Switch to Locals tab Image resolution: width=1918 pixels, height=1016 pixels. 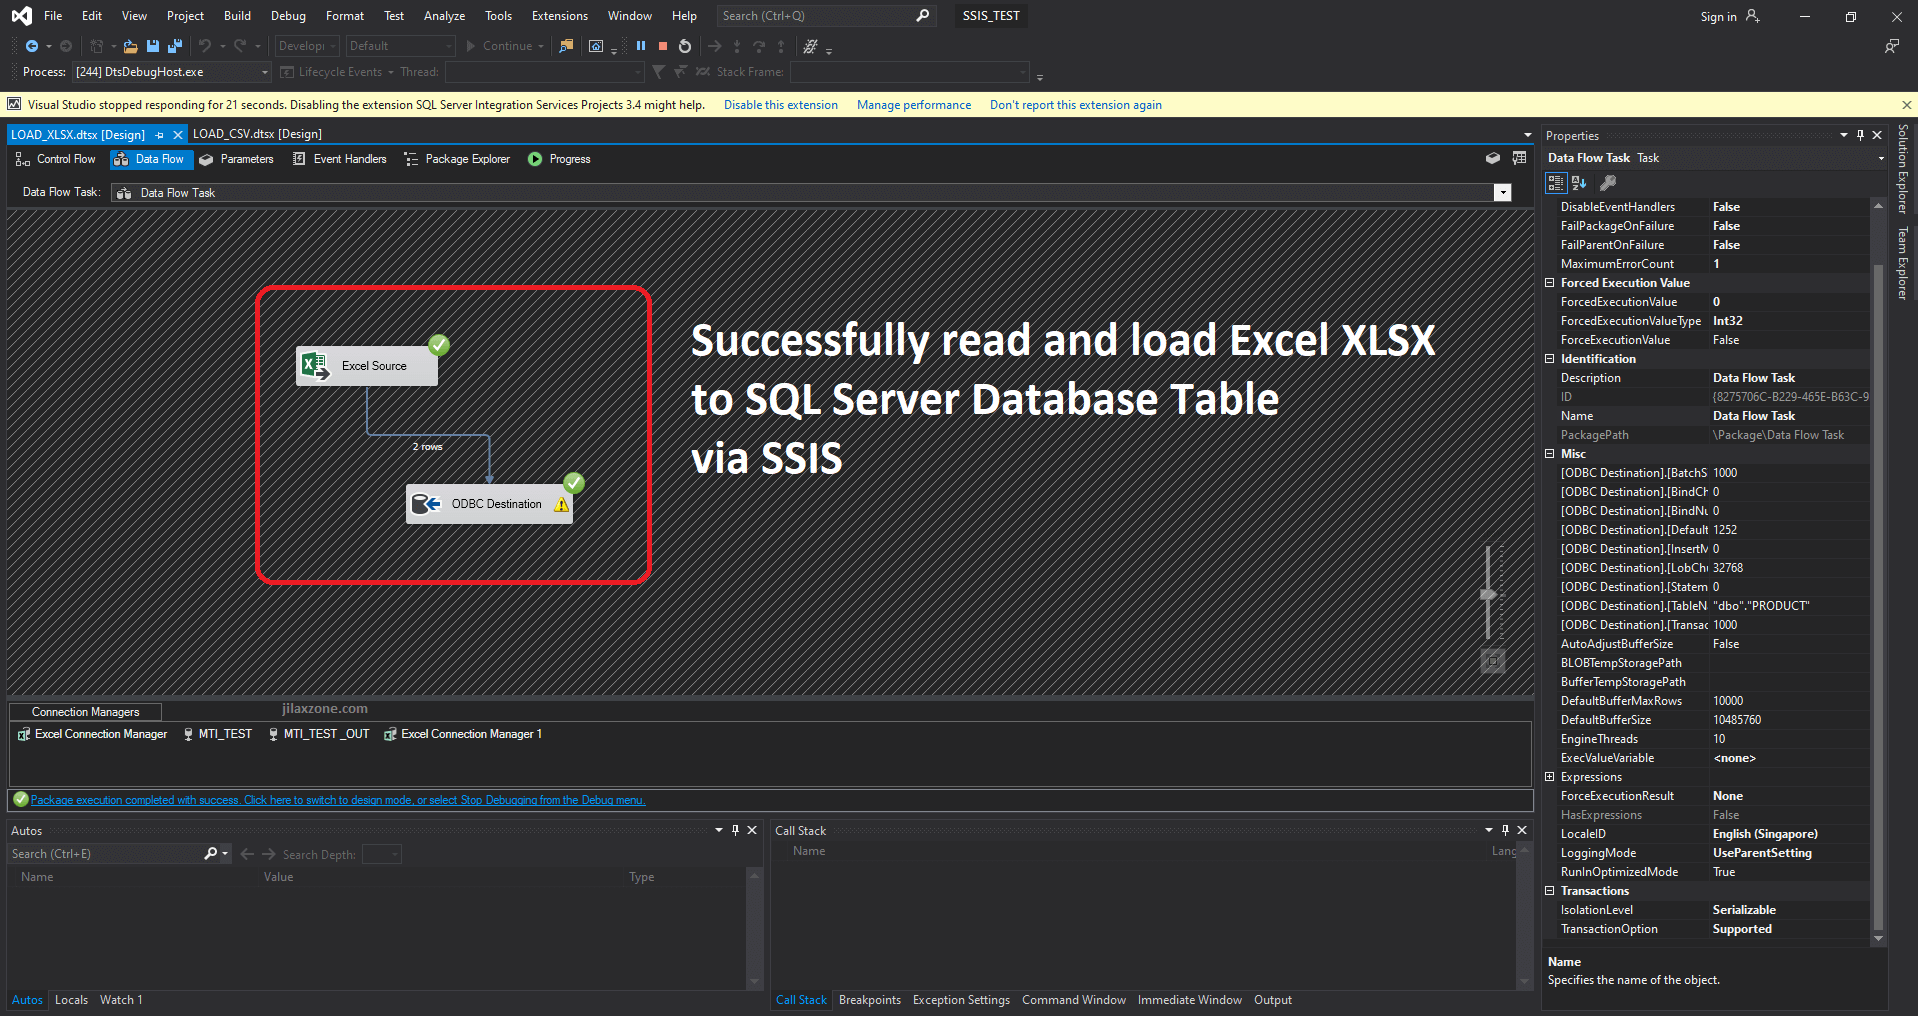click(71, 1000)
